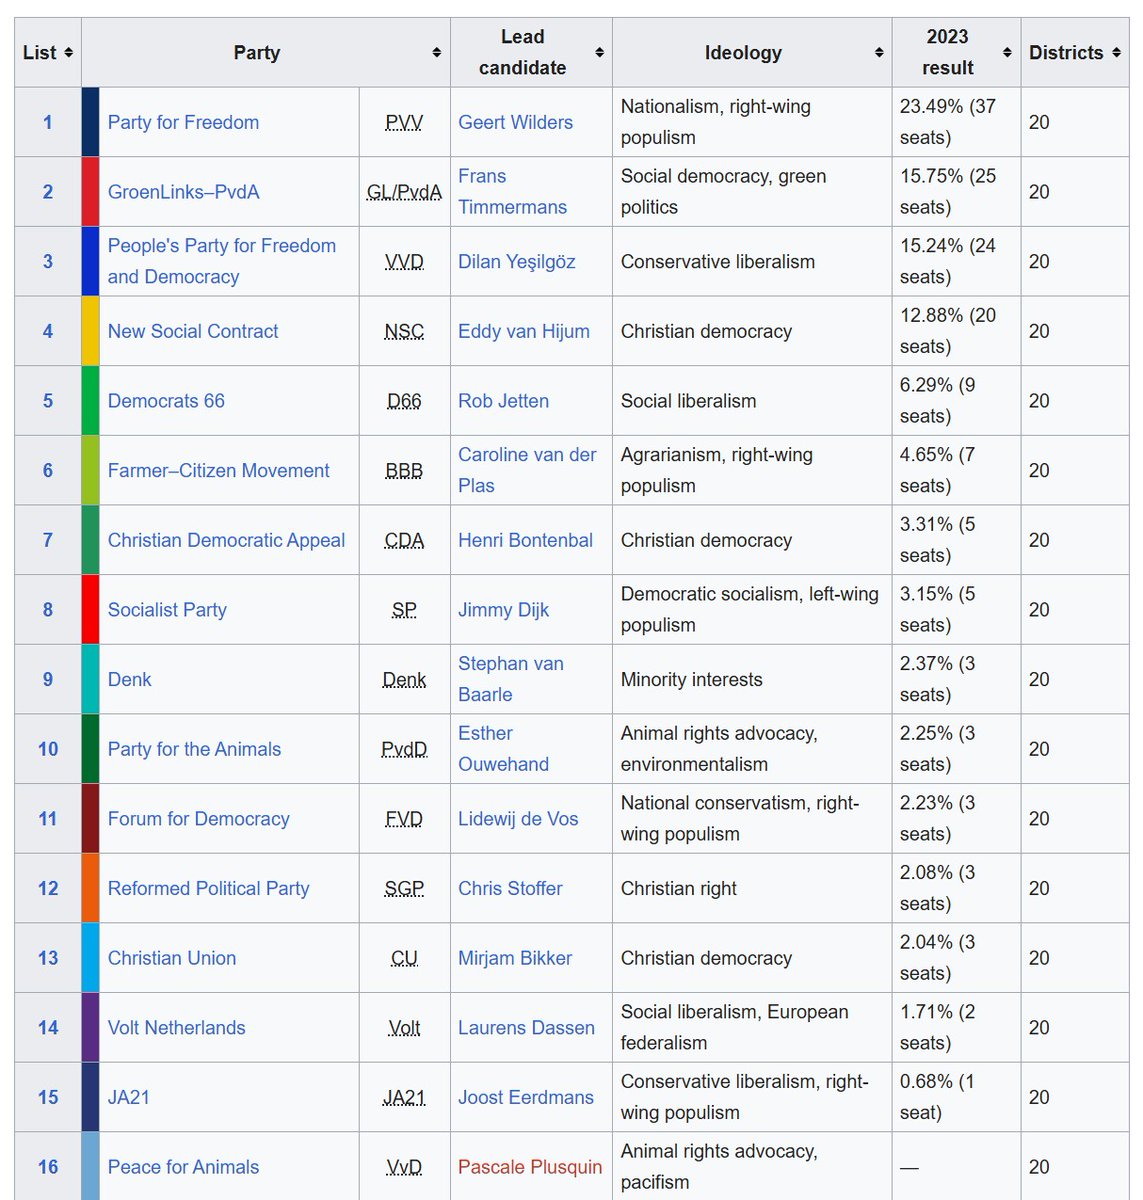Click list number 16 link
Image resolution: width=1143 pixels, height=1200 pixels.
tap(48, 1167)
